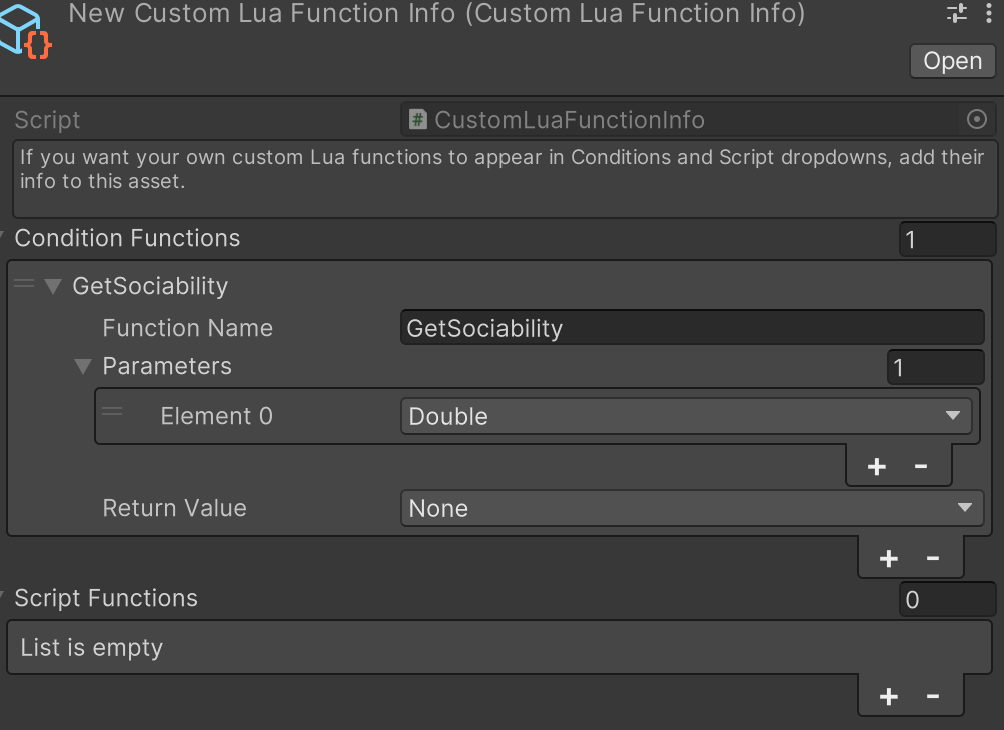Screen dimensions: 1004x730
Task: Collapse the GetSociability element foldout
Action: click(53, 286)
